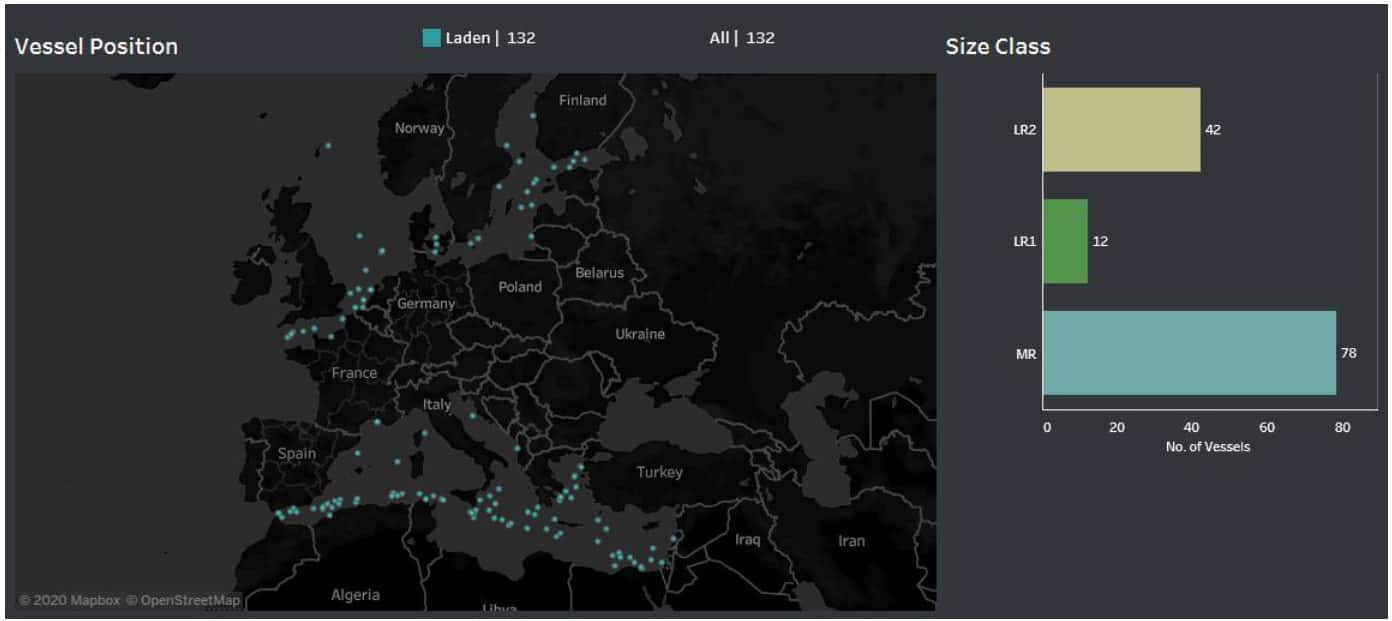Viewport: 1392px width, 621px height.
Task: Click the Italy label on the map
Action: pyautogui.click(x=437, y=405)
